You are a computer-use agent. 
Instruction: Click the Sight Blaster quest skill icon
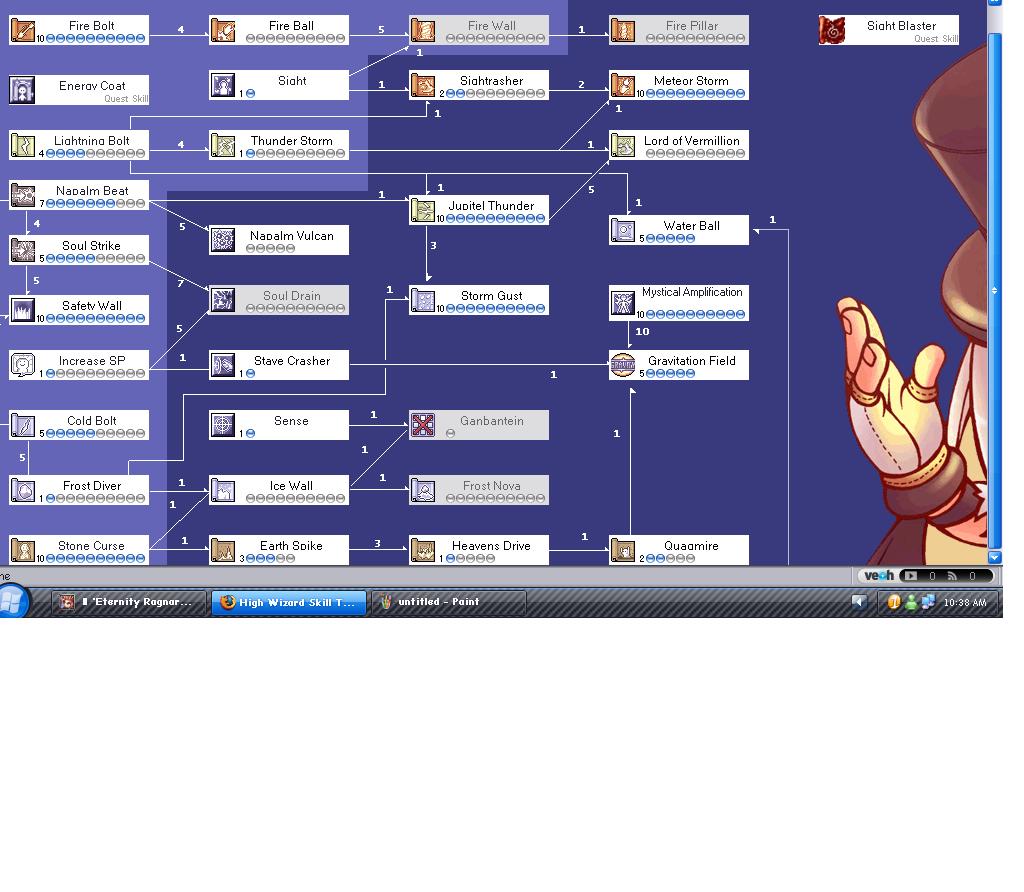tap(832, 31)
